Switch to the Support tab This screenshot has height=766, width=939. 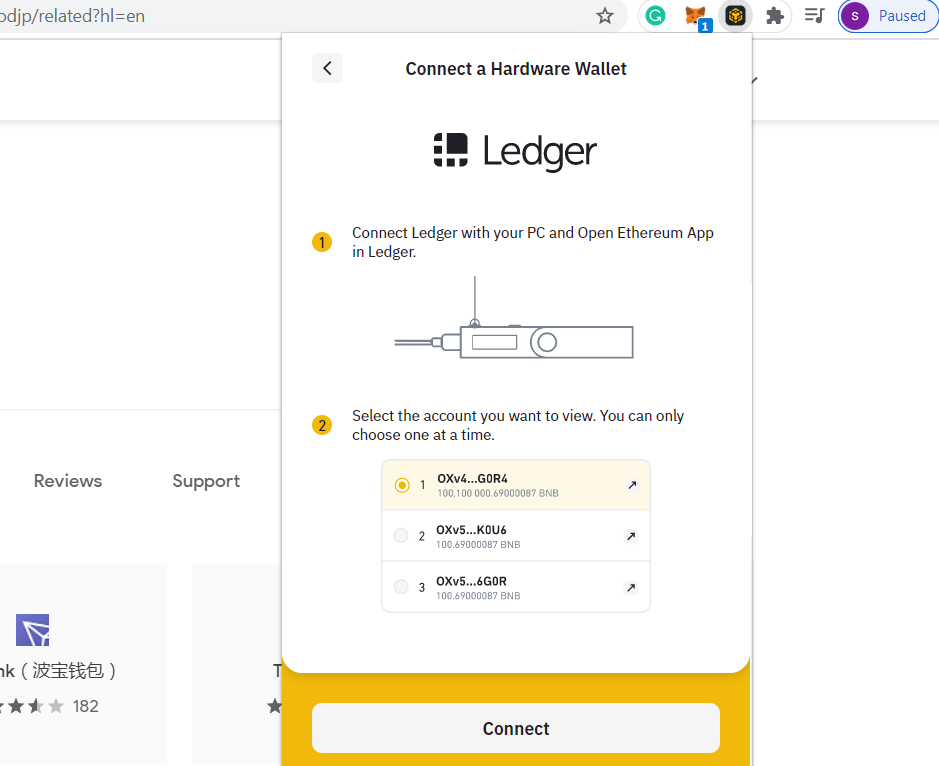206,481
